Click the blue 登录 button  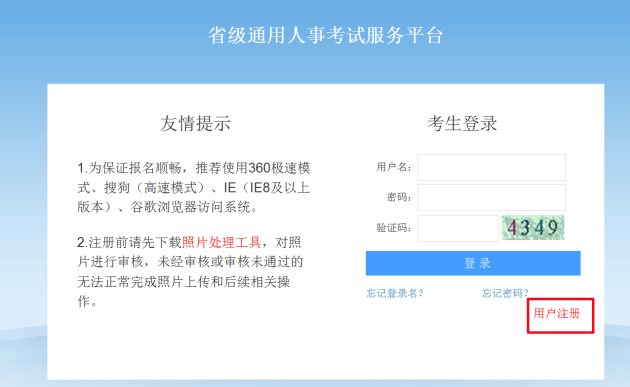point(473,263)
